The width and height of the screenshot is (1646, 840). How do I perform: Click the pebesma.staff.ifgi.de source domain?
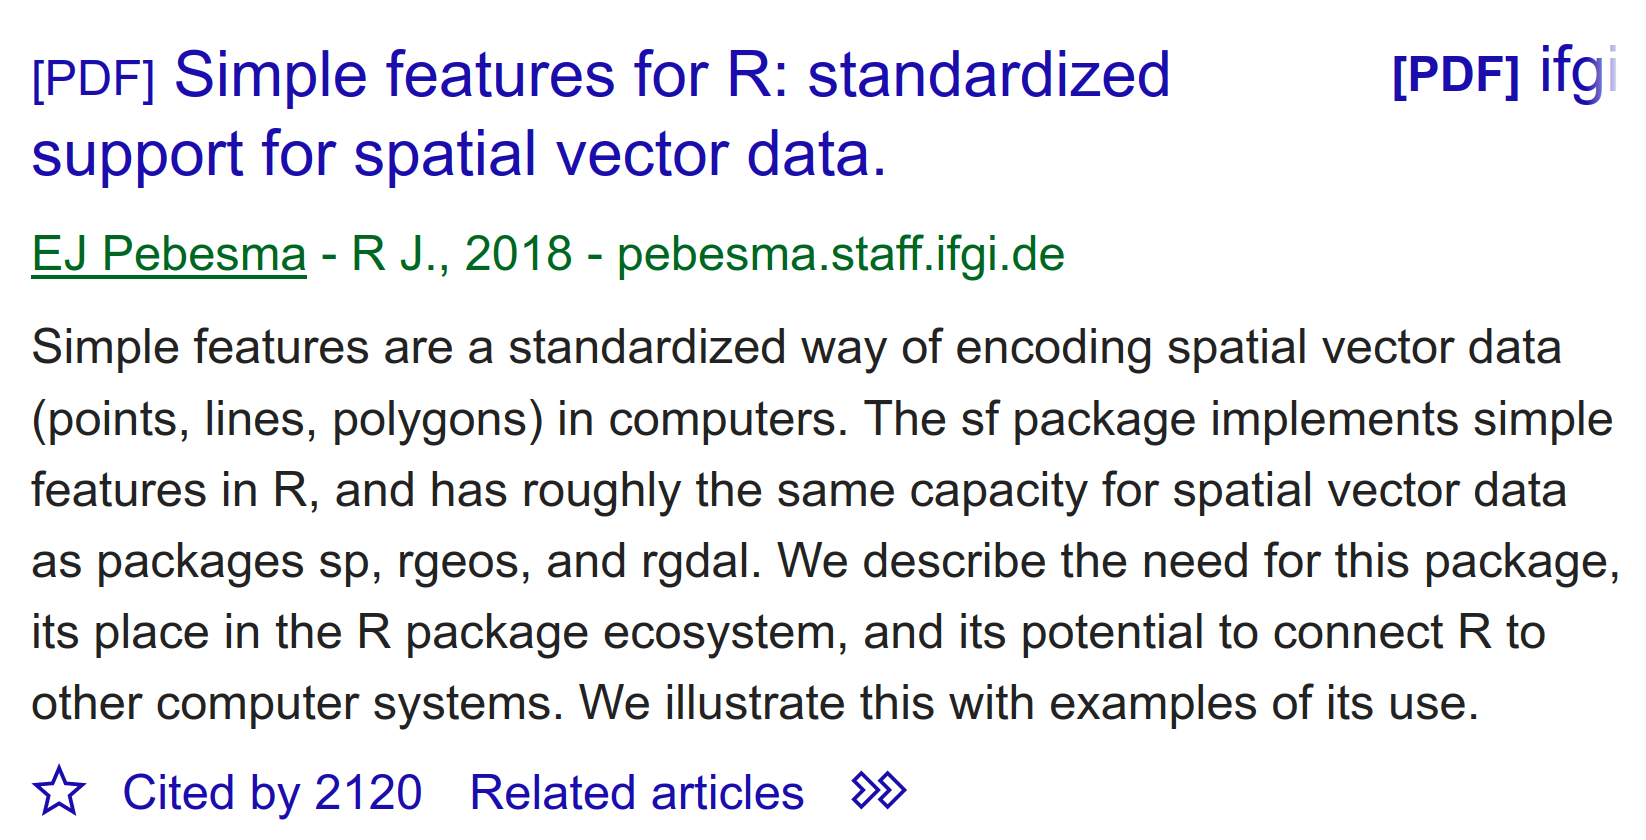[x=840, y=254]
